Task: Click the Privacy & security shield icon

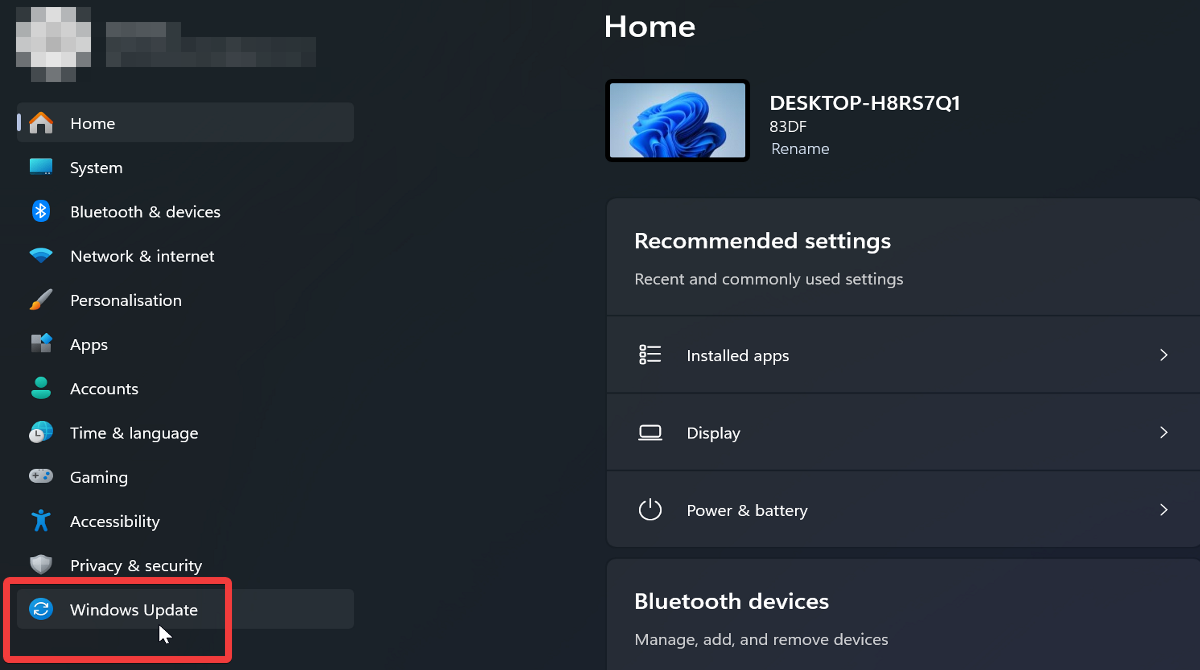Action: tap(41, 566)
